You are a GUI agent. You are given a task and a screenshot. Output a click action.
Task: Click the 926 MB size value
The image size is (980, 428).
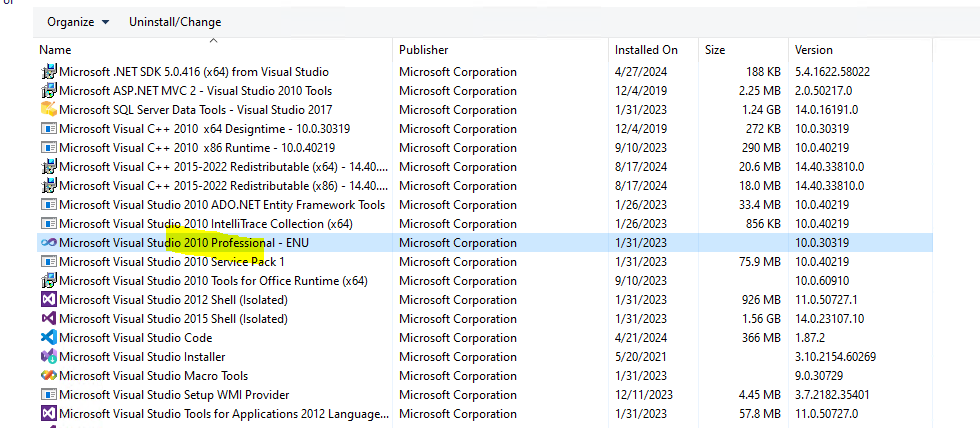click(x=761, y=300)
